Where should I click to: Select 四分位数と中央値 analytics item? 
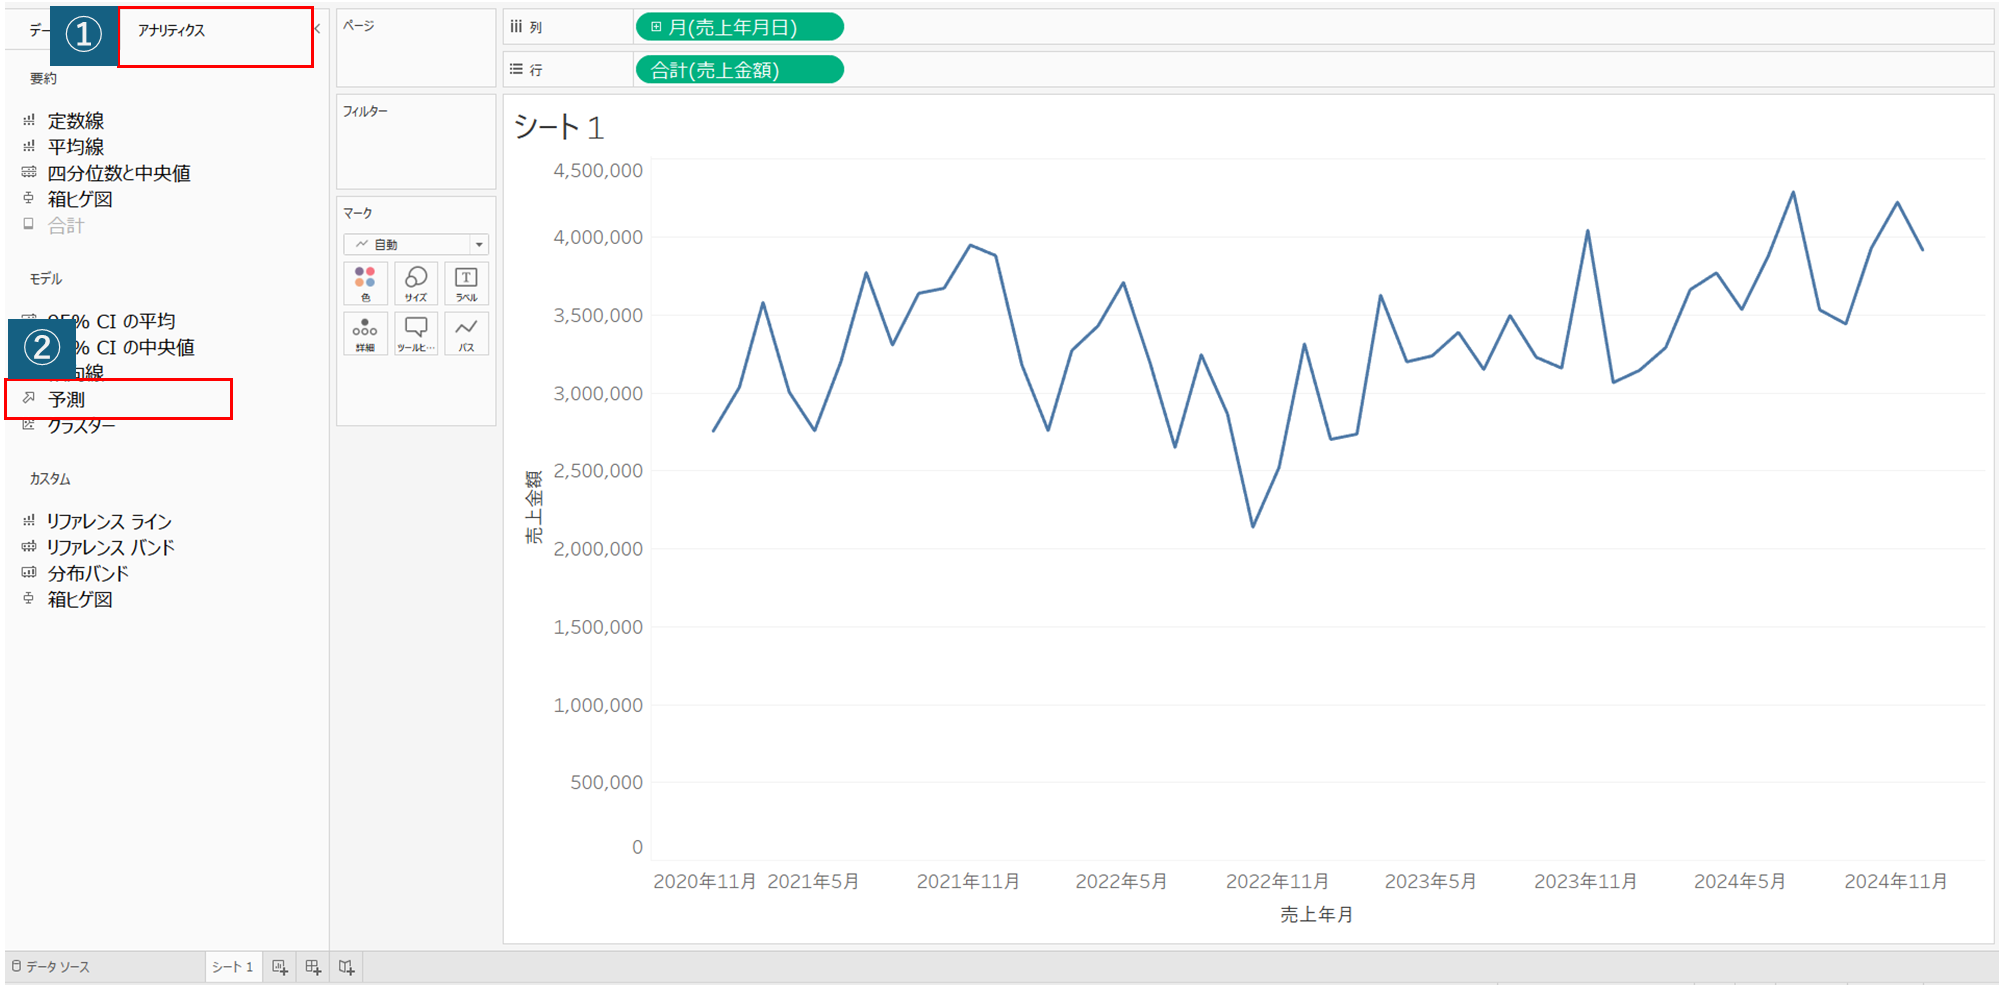119,173
